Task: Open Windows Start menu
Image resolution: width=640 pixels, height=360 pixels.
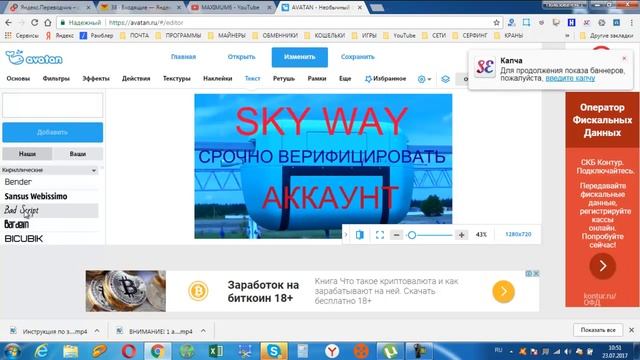Action: click(x=13, y=351)
